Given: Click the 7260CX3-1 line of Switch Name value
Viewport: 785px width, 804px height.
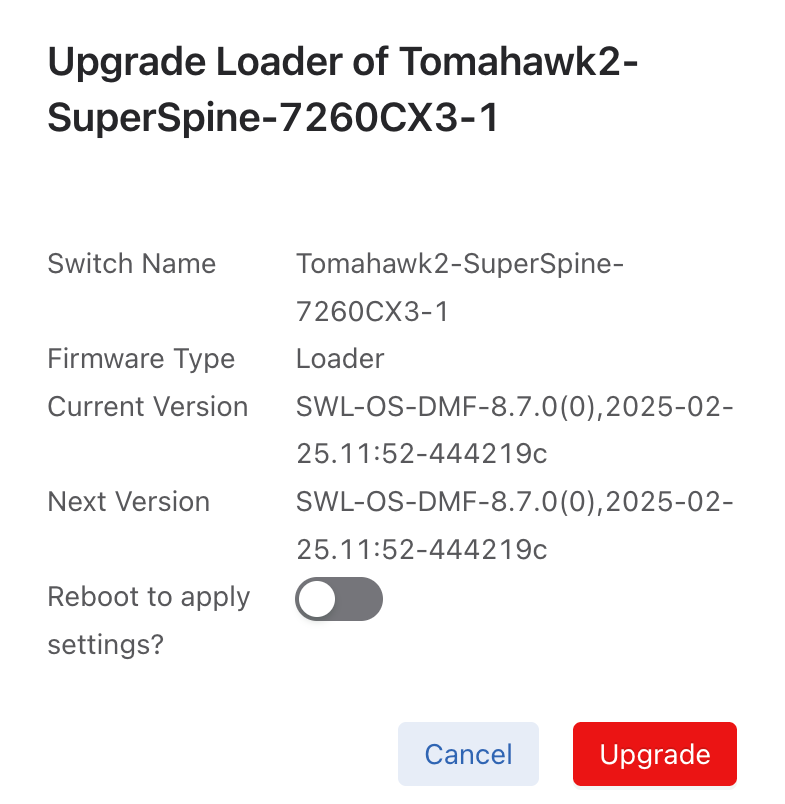Looking at the screenshot, I should [x=372, y=312].
